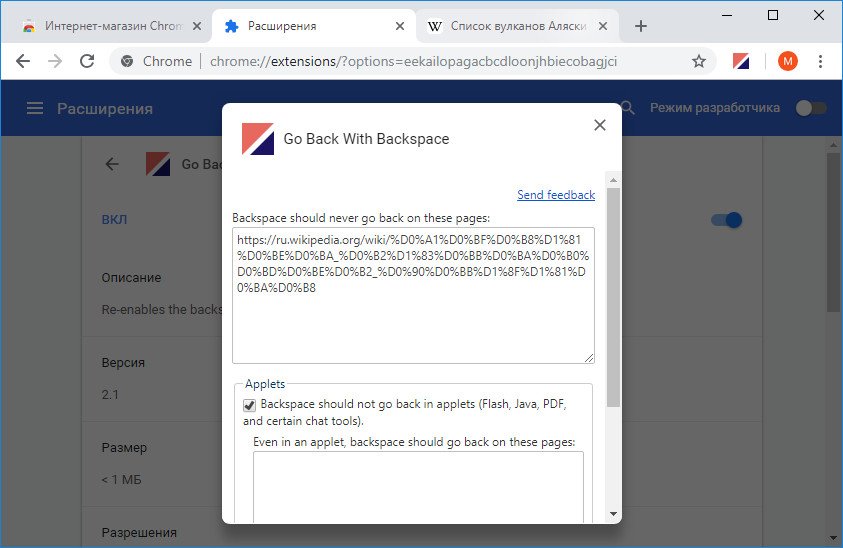
Task: Click the back arrow in extension details
Action: [x=112, y=164]
